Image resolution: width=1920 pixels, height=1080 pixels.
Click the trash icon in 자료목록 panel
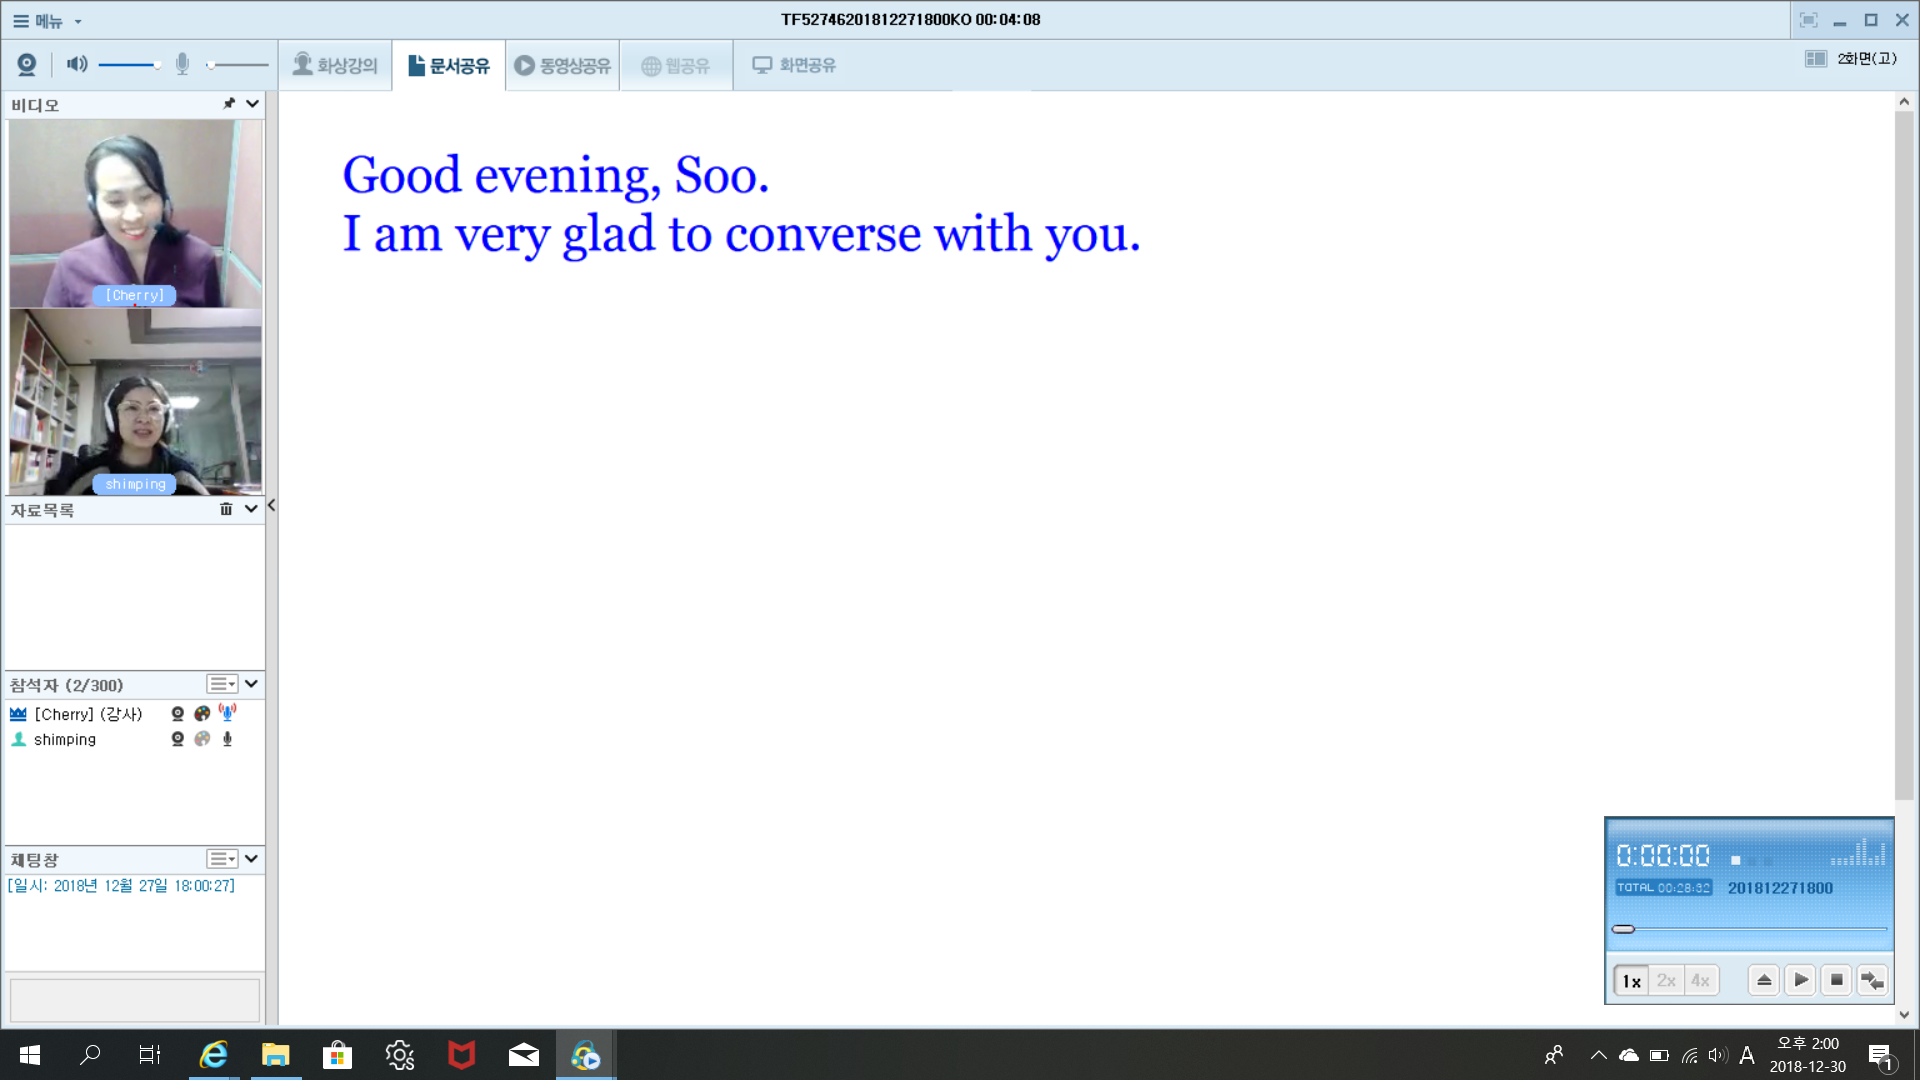[226, 509]
